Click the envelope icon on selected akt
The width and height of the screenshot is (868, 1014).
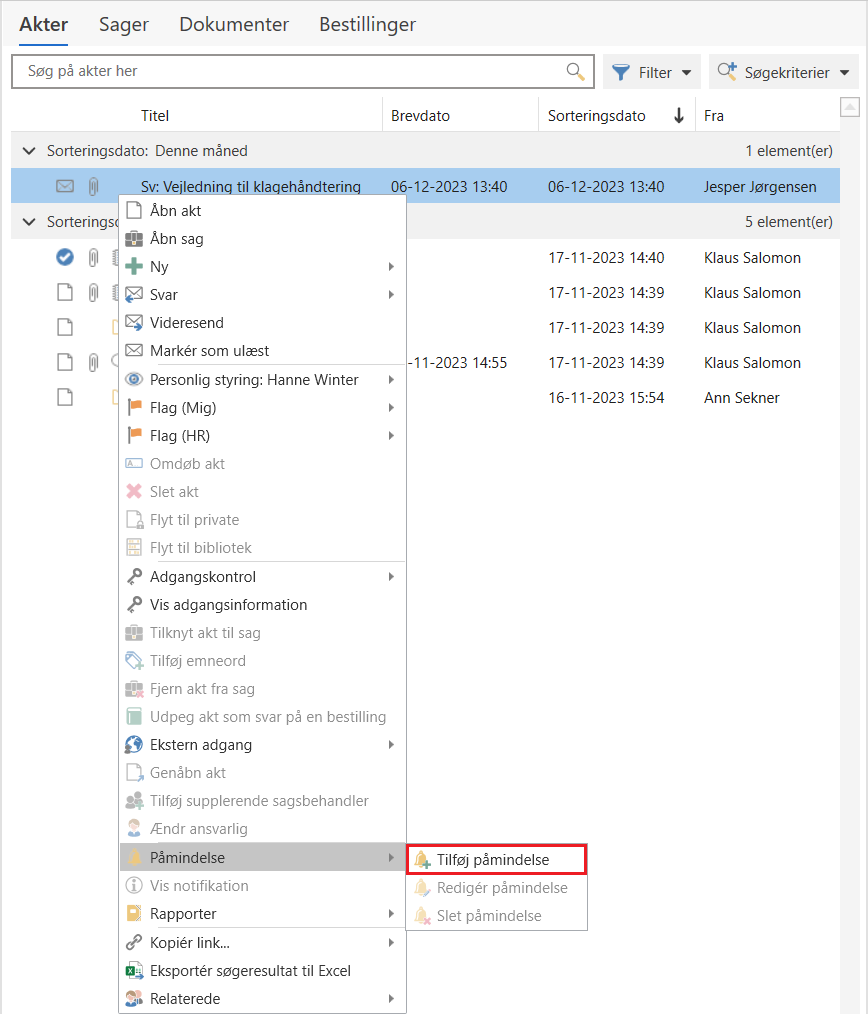coord(65,186)
